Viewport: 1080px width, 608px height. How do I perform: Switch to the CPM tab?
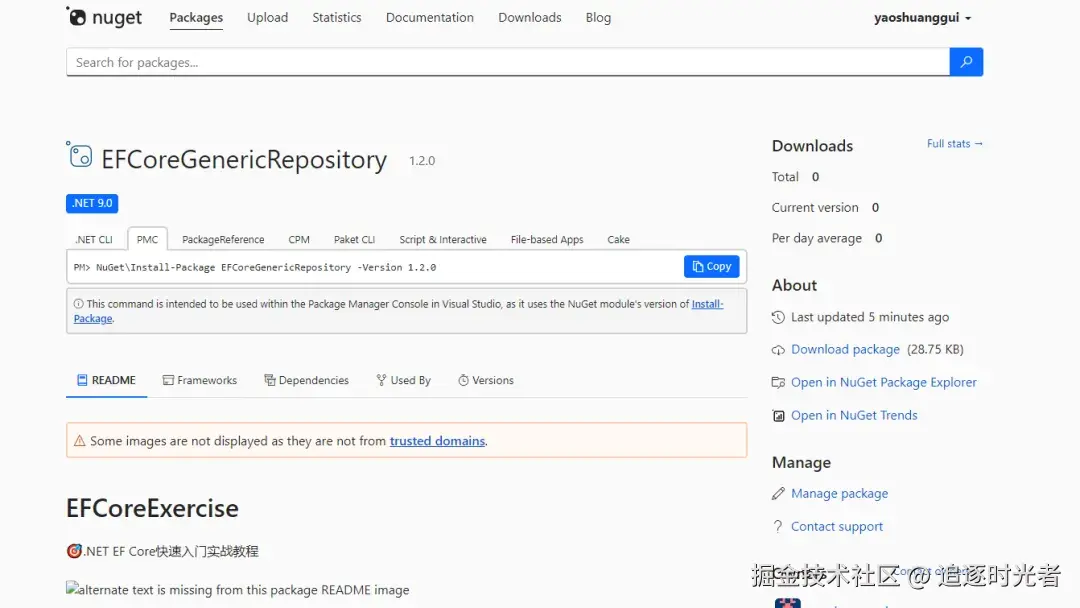299,240
